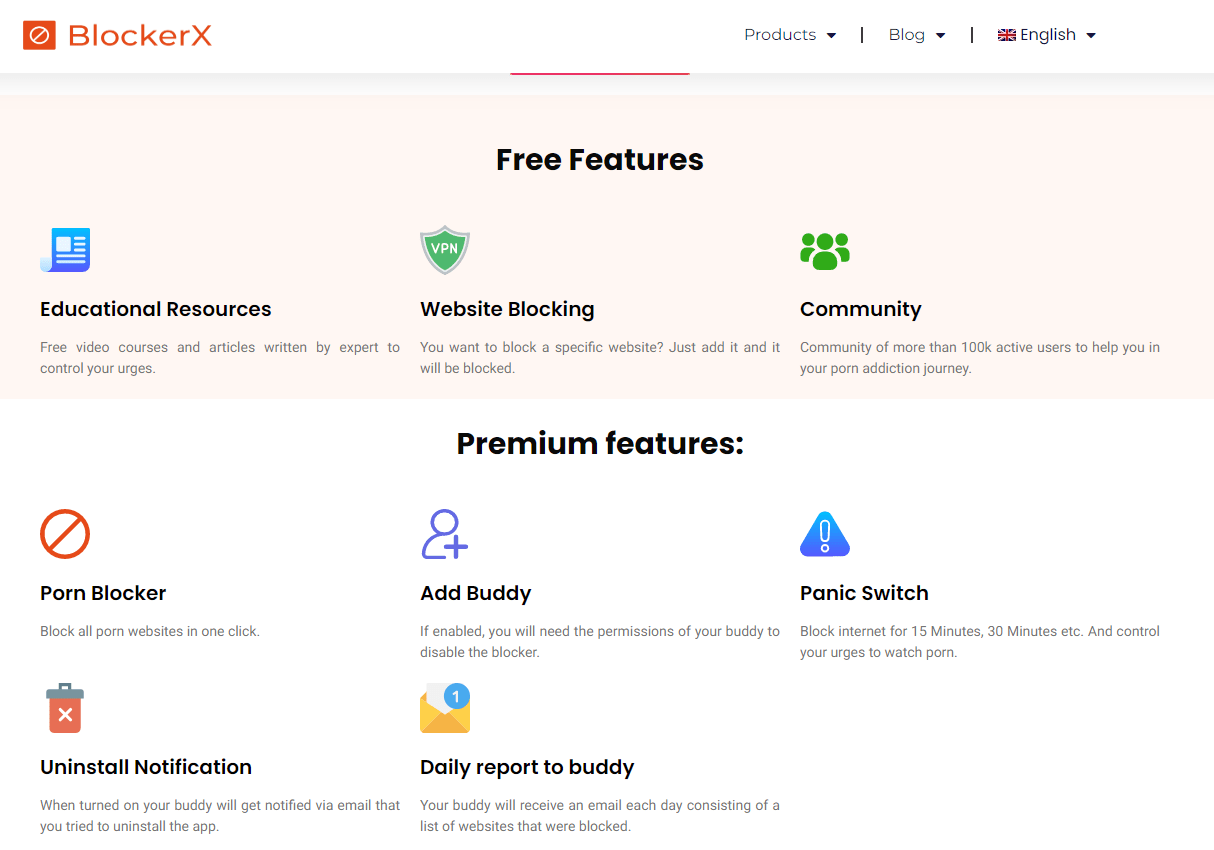Click the Free Features heading
This screenshot has height=850, width=1214.
(x=600, y=158)
